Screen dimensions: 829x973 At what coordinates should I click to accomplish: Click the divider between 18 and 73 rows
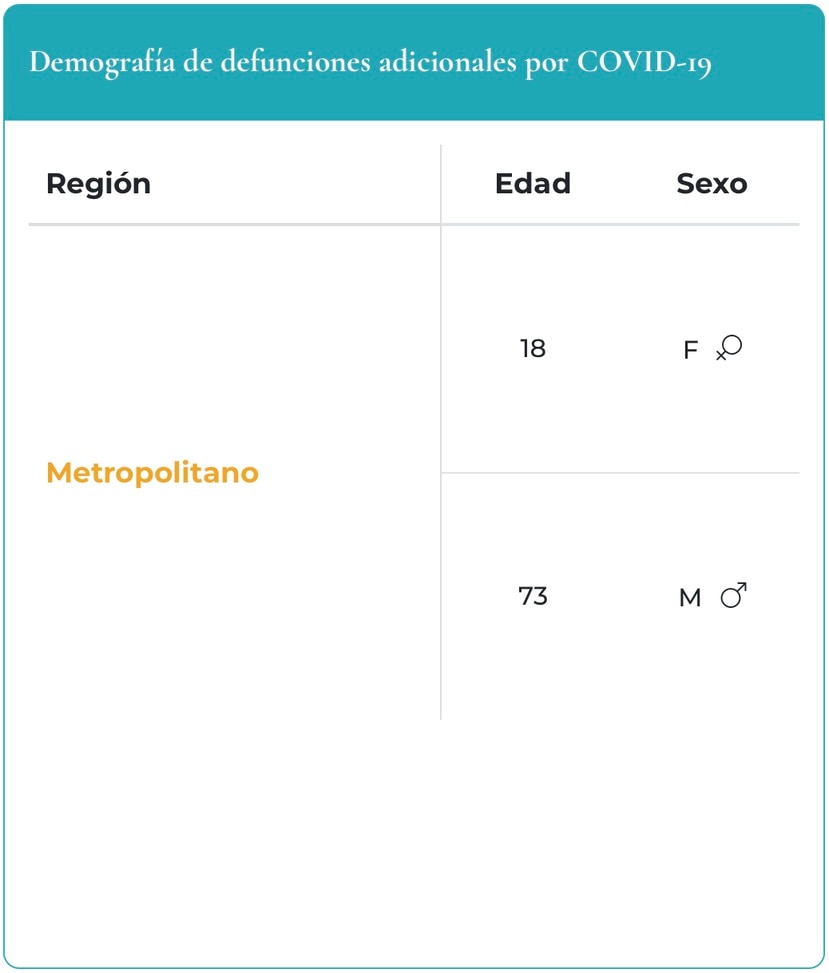[x=621, y=473]
